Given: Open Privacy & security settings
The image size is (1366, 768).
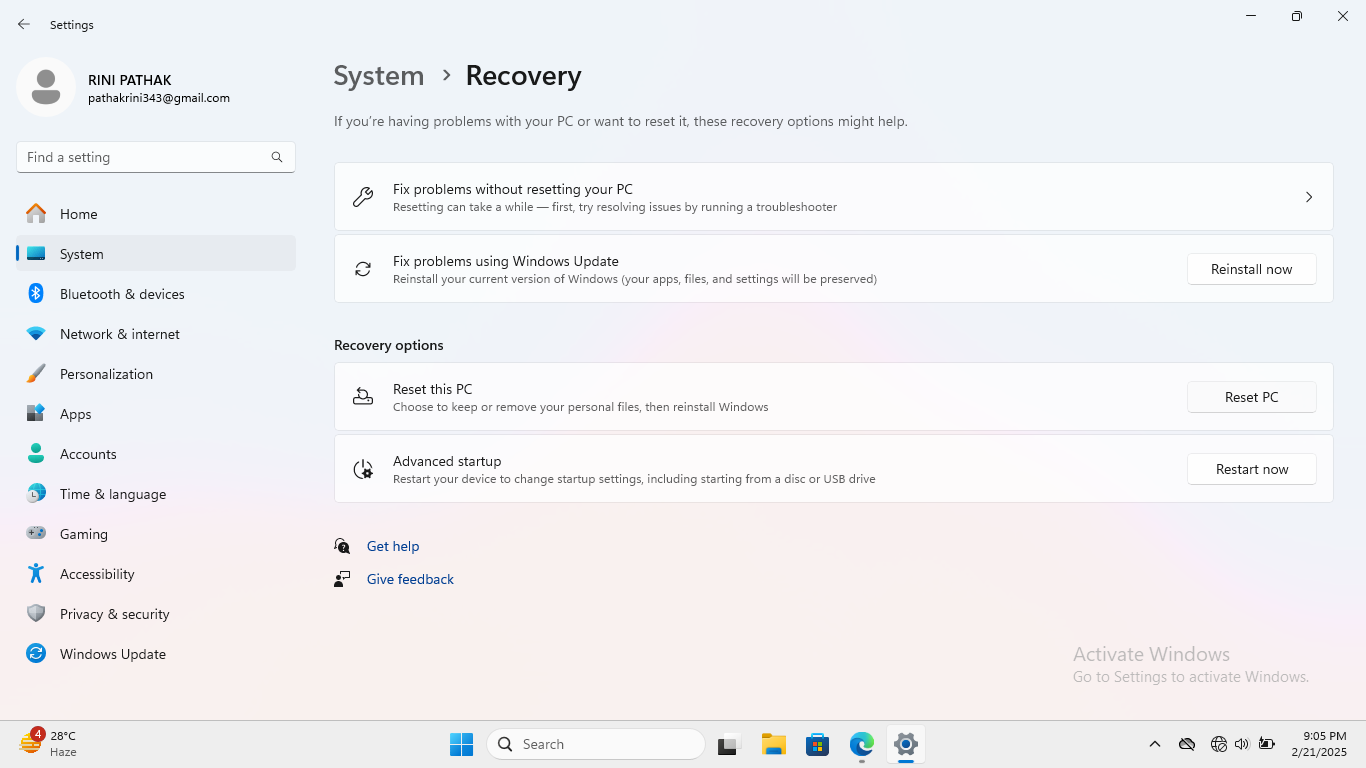Looking at the screenshot, I should [114, 614].
